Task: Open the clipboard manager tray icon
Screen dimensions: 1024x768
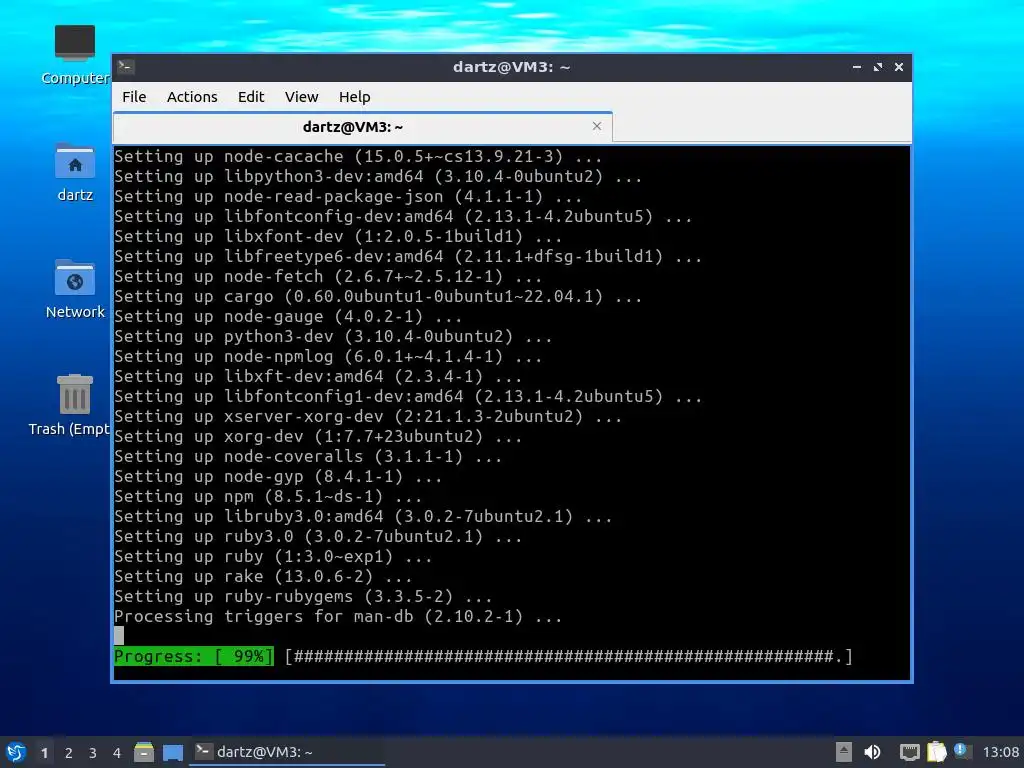Action: coord(936,752)
